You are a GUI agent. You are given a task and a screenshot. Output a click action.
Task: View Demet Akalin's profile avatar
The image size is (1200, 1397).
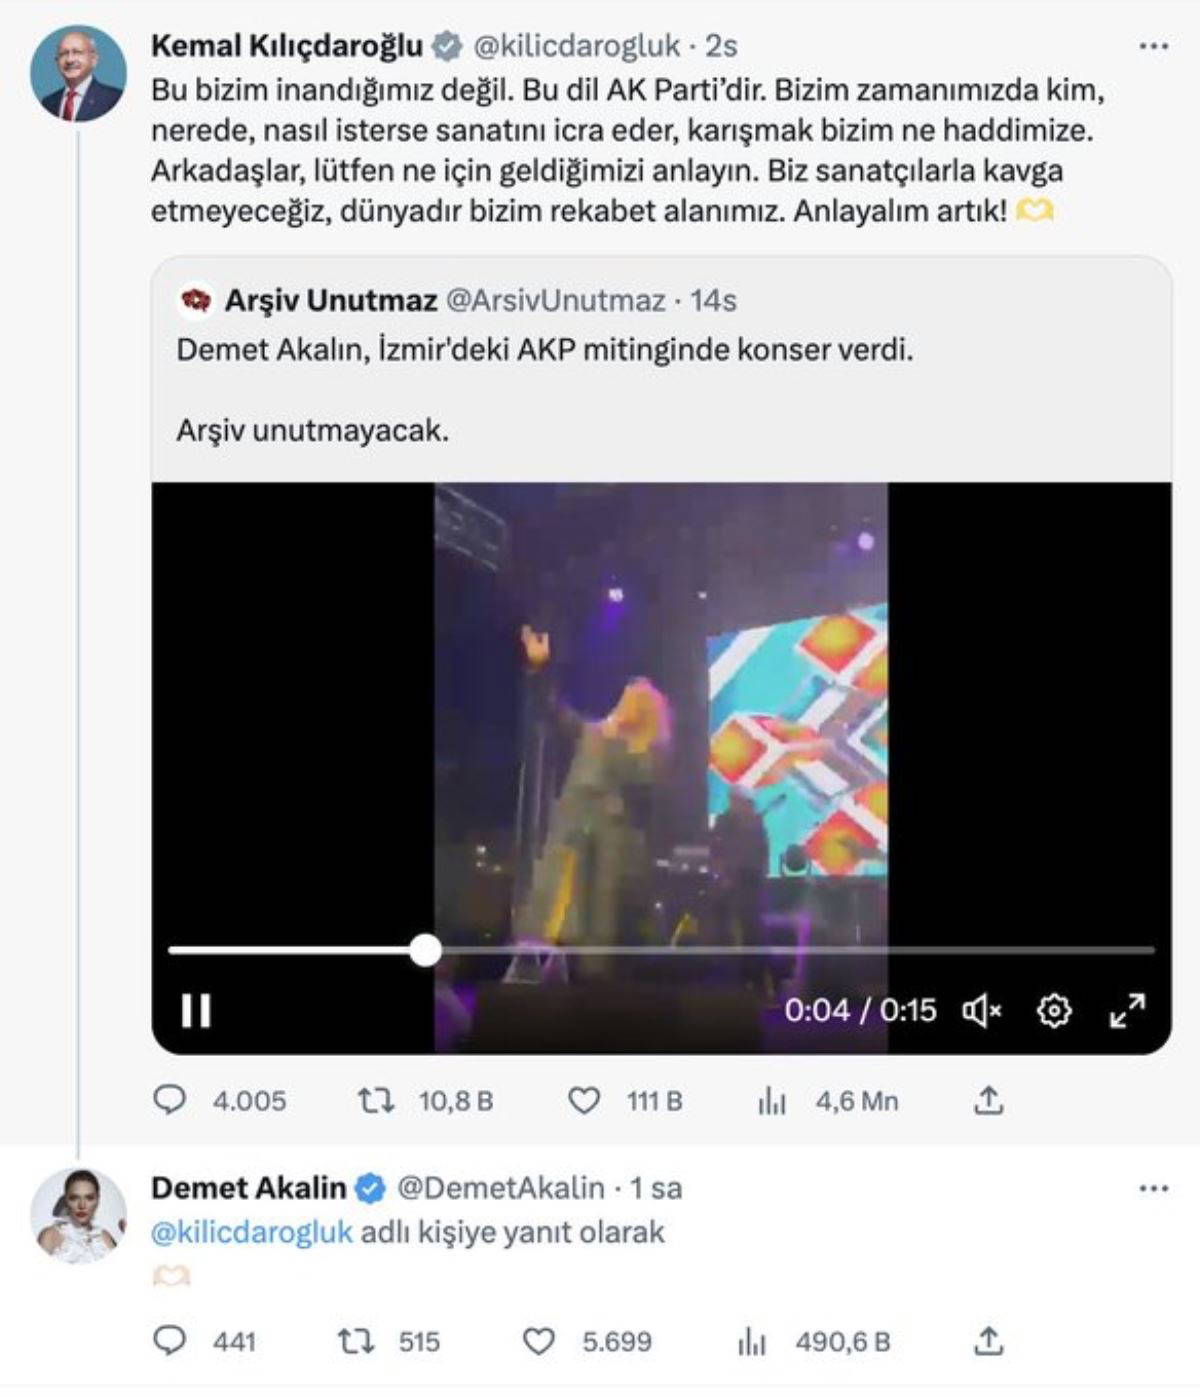click(x=78, y=1214)
